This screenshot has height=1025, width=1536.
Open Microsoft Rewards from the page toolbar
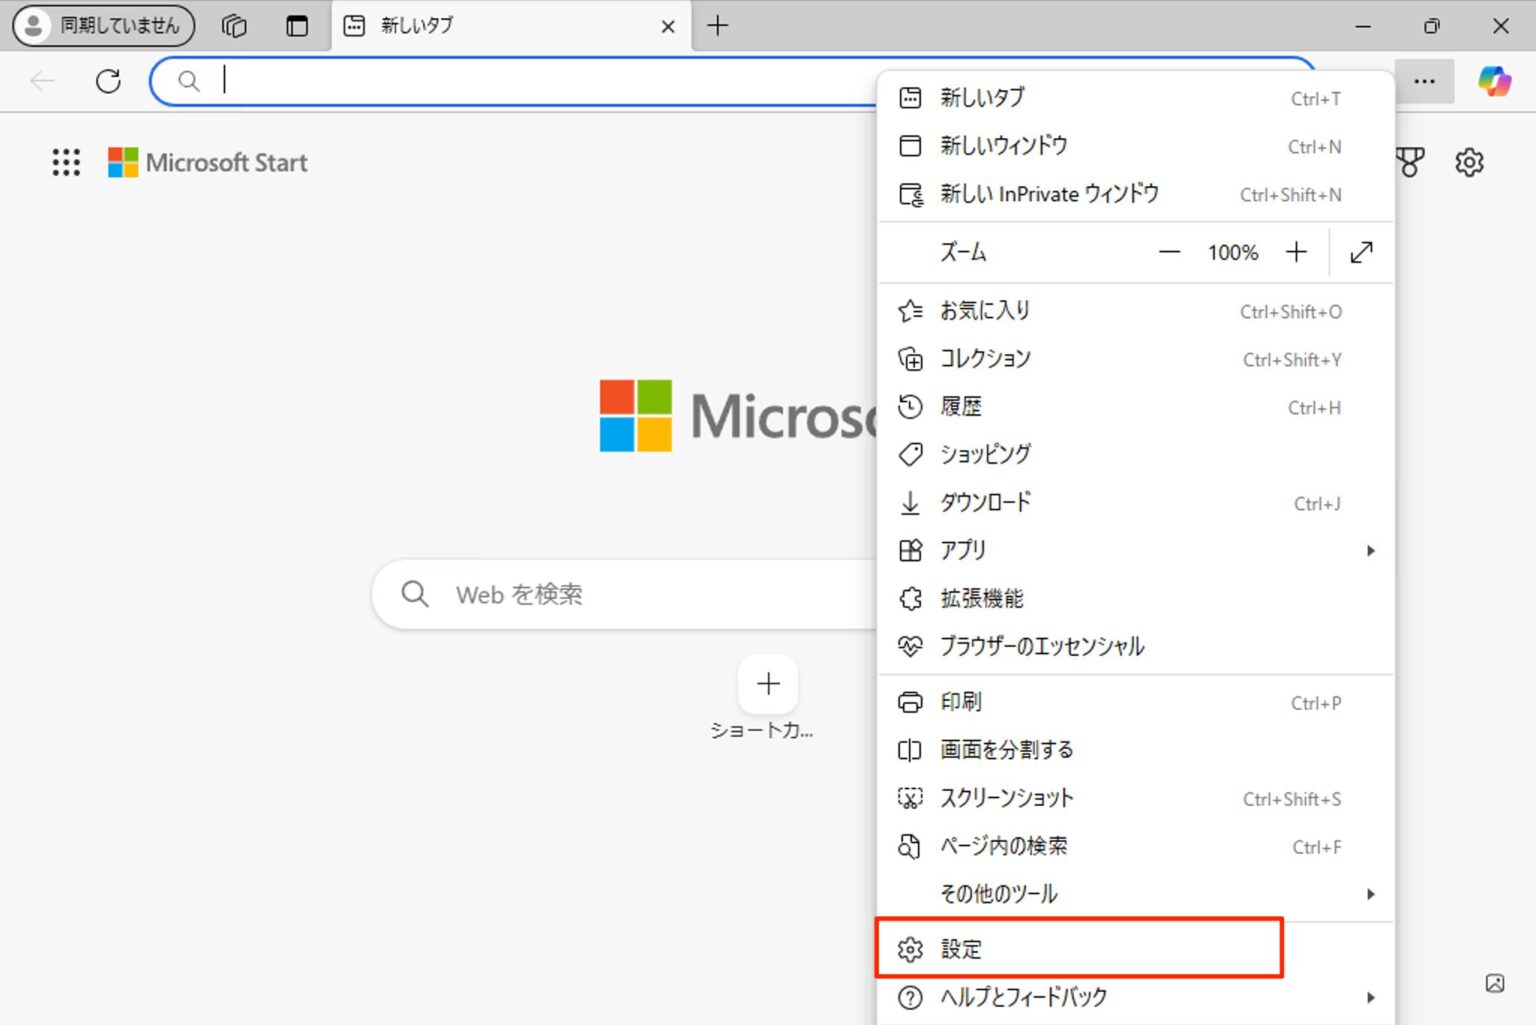coord(1410,161)
